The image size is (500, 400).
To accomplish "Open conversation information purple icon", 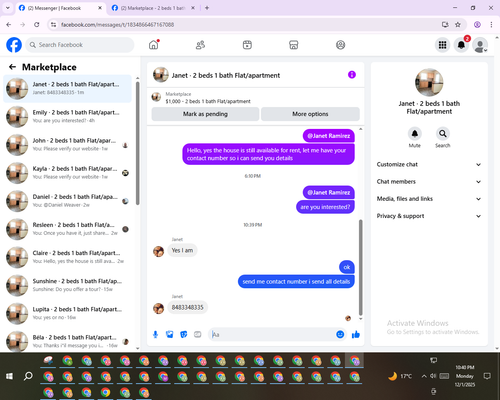I will pyautogui.click(x=352, y=75).
